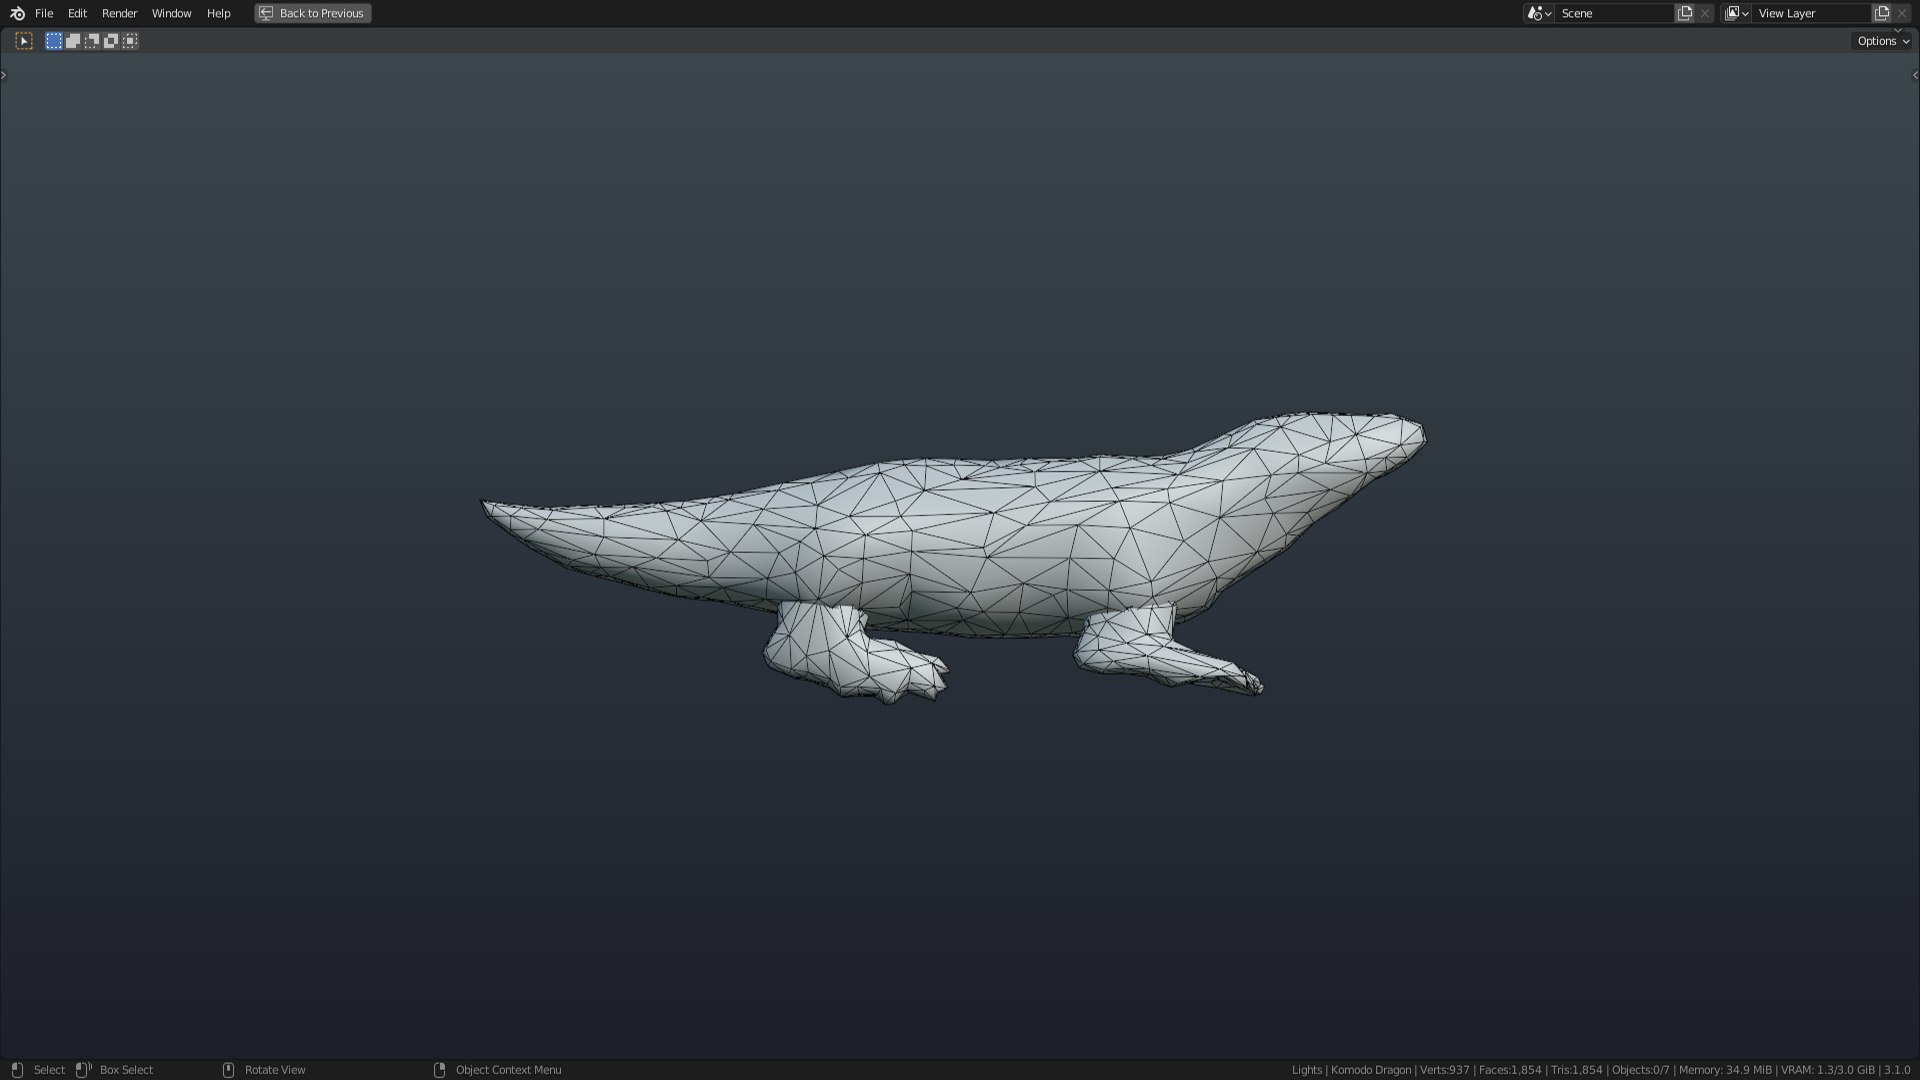Screen dimensions: 1920x1080
Task: Expand the Options dropdown
Action: click(x=1882, y=41)
